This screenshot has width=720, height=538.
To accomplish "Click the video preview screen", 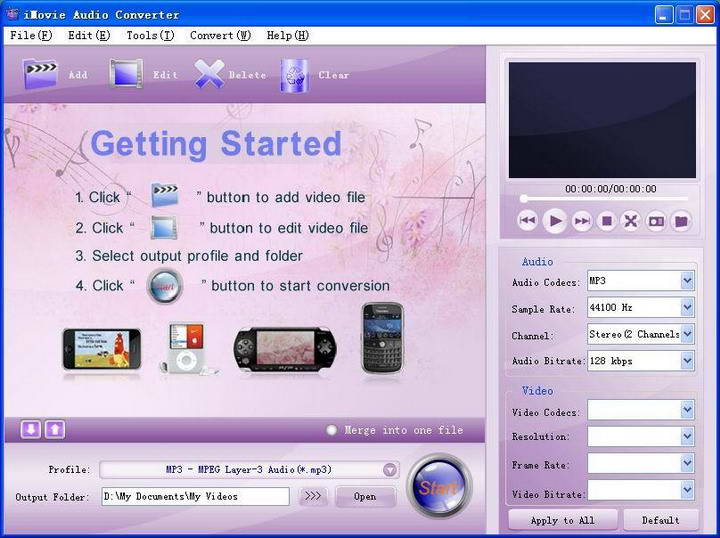I will click(602, 120).
